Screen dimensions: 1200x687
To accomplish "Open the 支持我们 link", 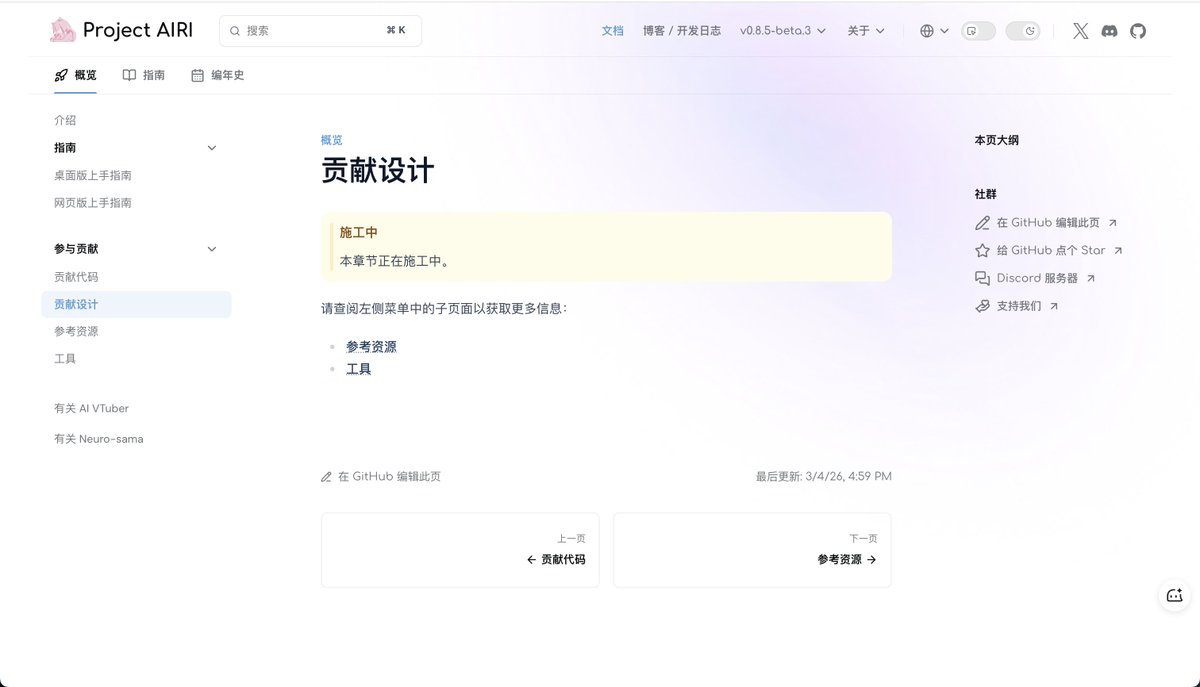I will click(x=1019, y=306).
